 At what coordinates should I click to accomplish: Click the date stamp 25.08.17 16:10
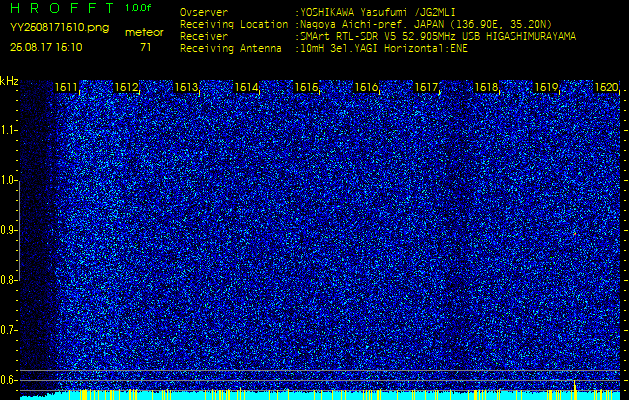click(x=46, y=47)
